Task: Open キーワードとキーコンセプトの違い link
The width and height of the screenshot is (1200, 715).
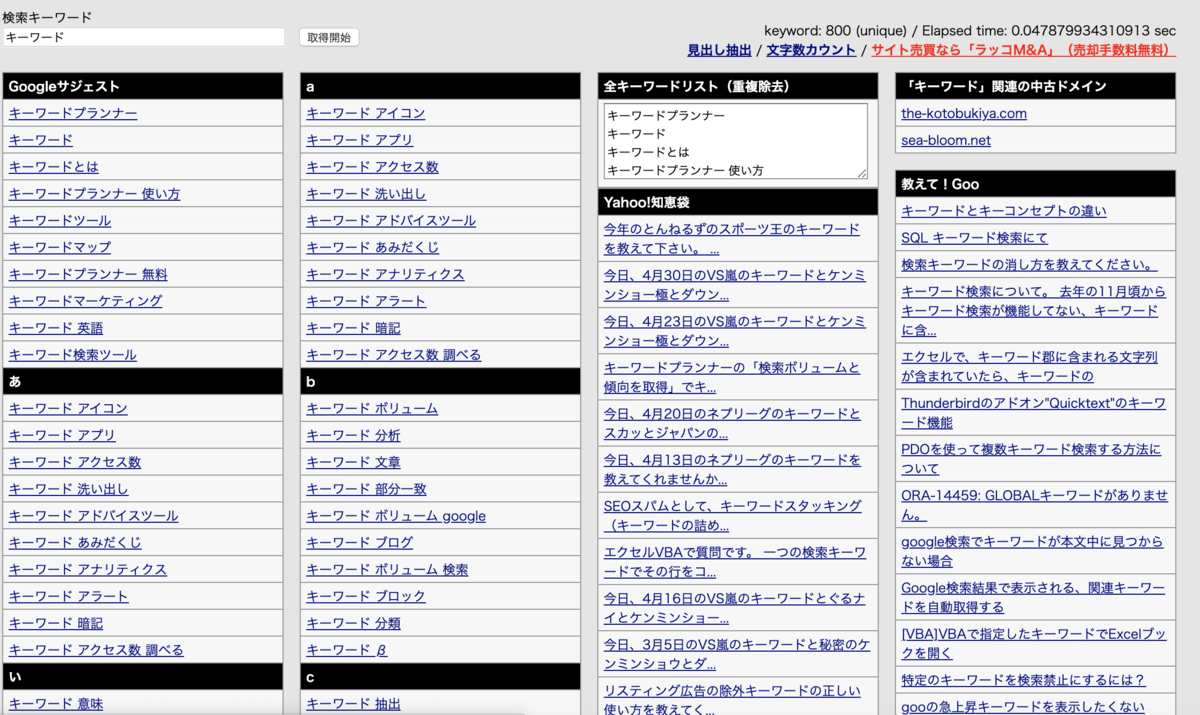Action: (x=1004, y=211)
